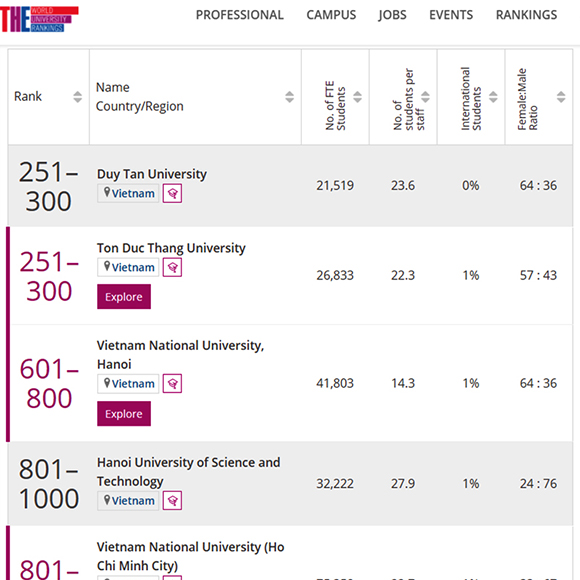Sort by No. of students per staff

(x=425, y=97)
